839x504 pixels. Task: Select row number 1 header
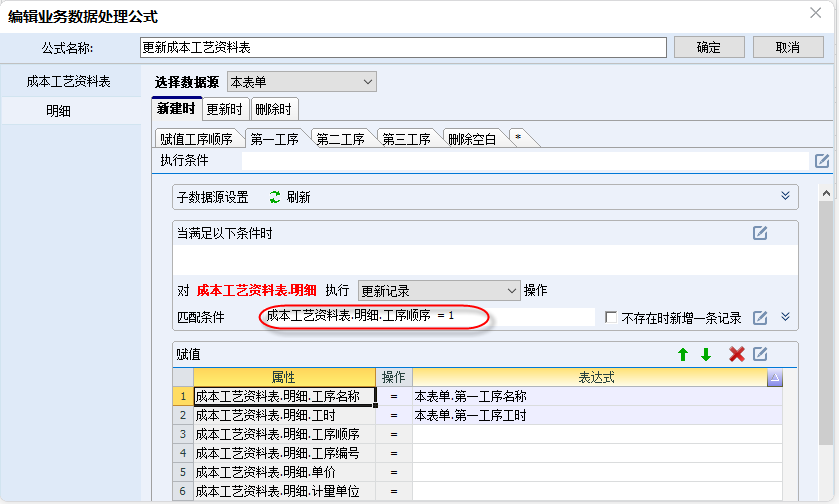pyautogui.click(x=183, y=396)
